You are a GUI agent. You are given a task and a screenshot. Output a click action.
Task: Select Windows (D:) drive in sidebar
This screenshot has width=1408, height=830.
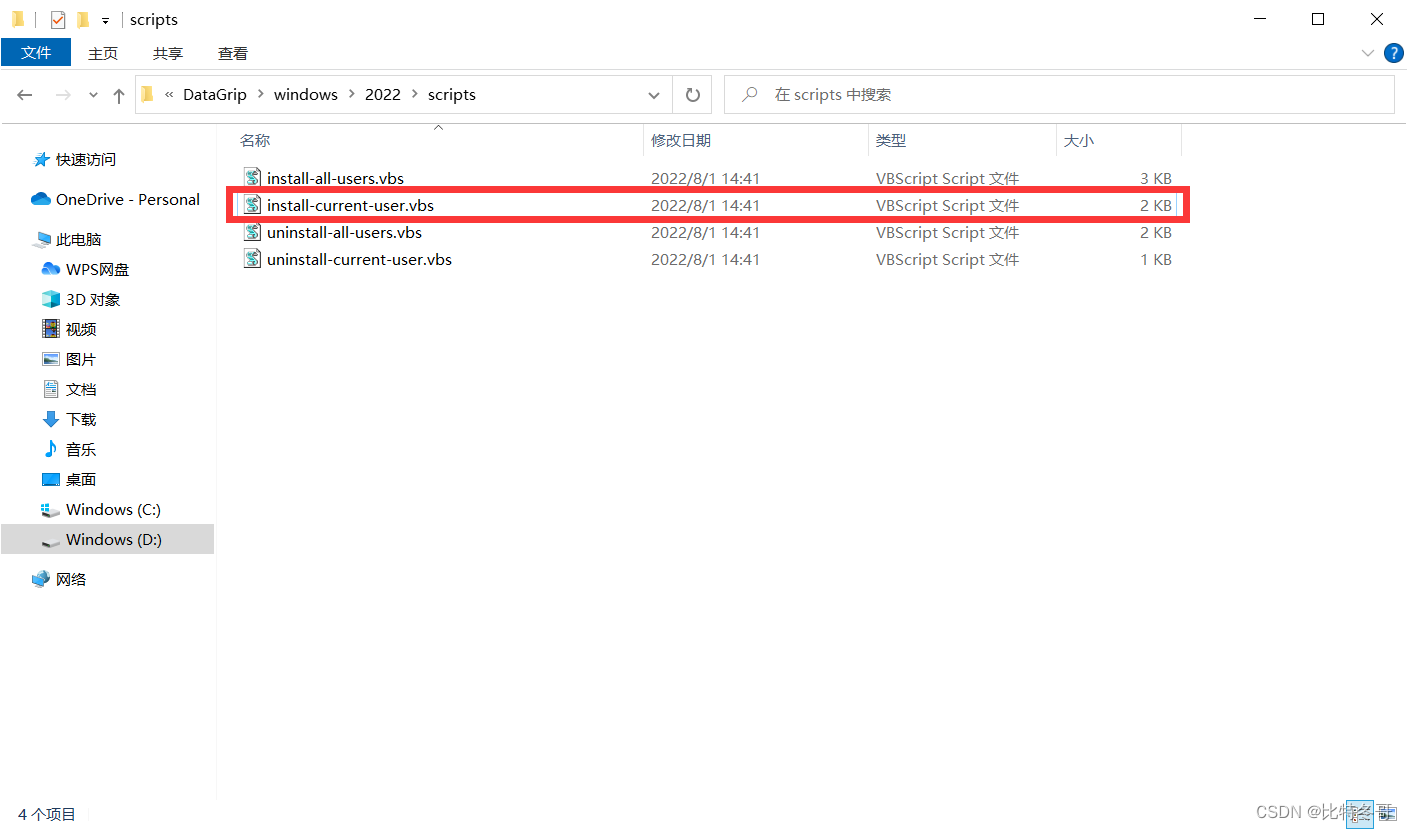(107, 539)
